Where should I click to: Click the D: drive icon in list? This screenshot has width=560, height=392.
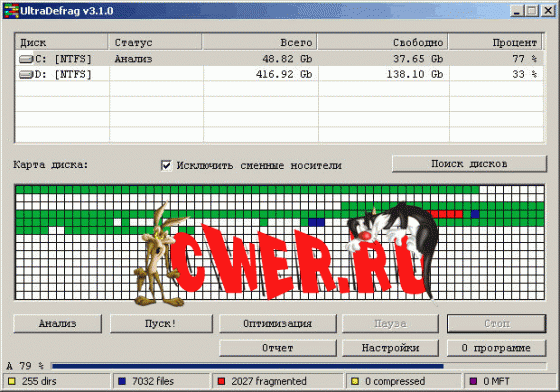[x=26, y=75]
